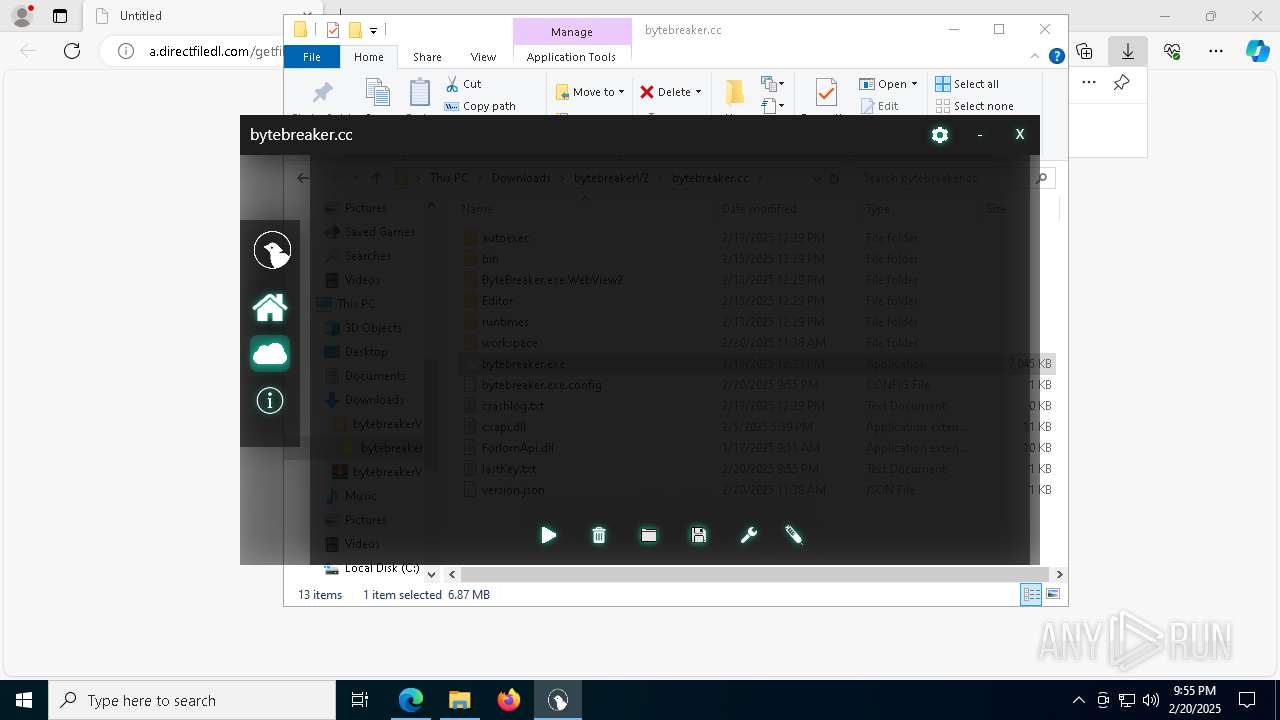Click Copy path in the ribbon
Viewport: 1280px width, 720px height.
[480, 106]
